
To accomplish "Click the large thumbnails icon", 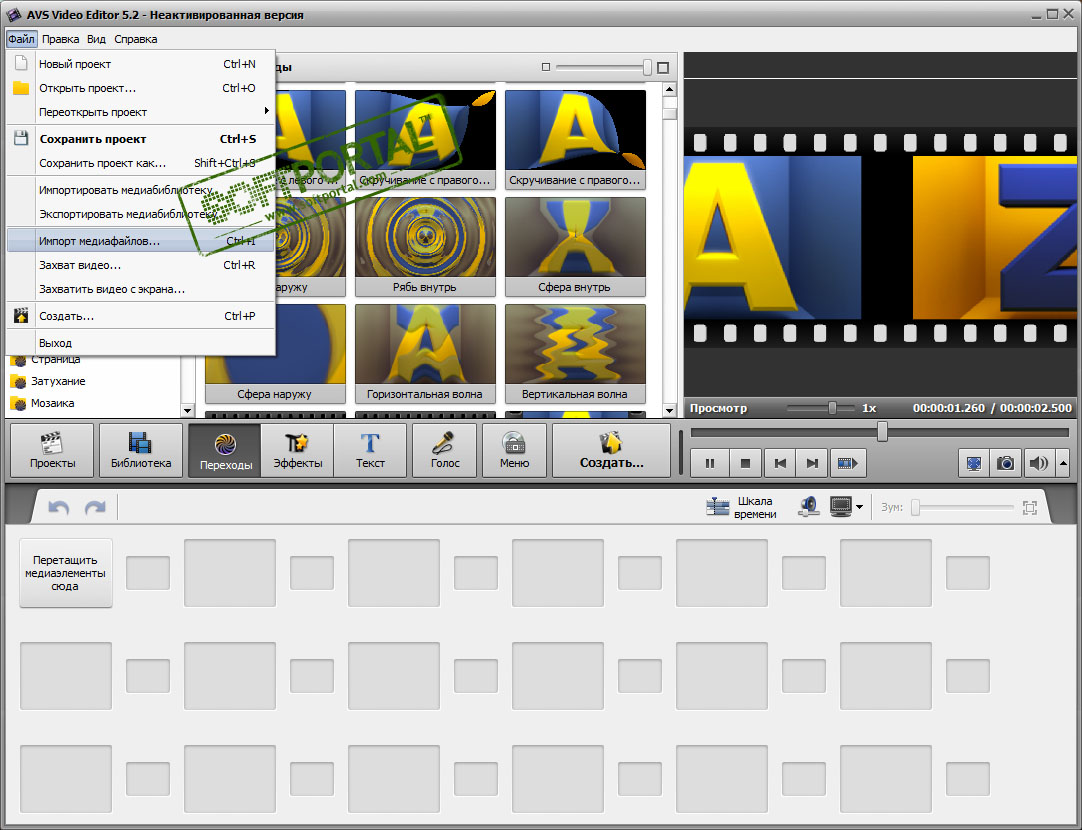I will 663,67.
